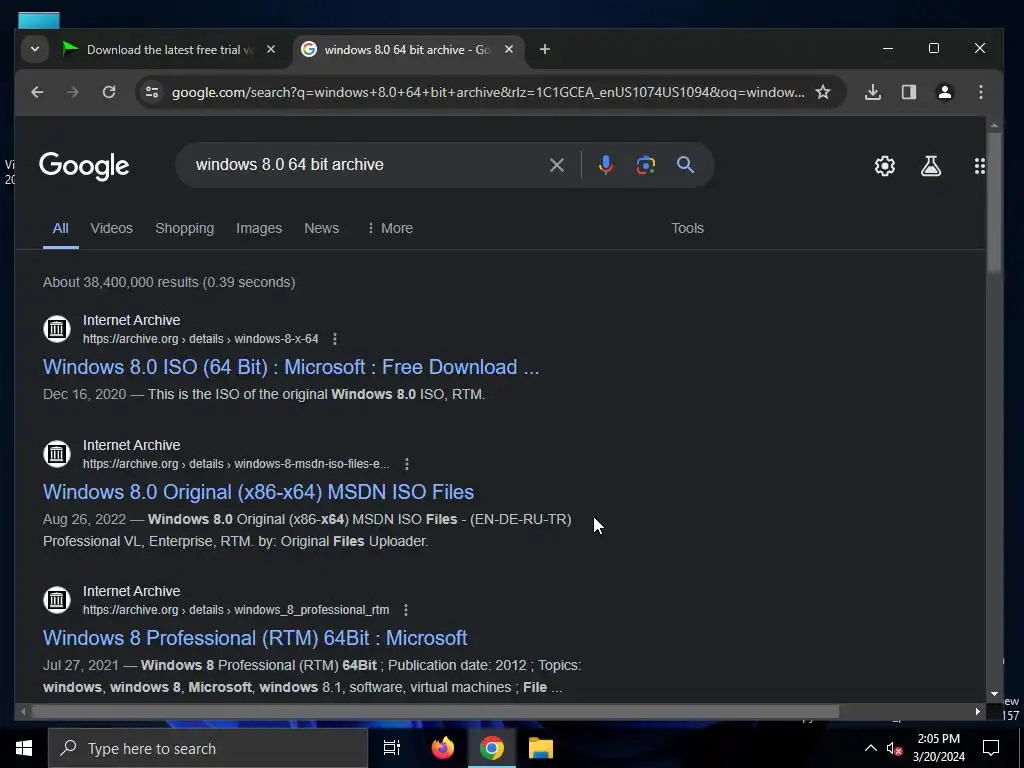The height and width of the screenshot is (768, 1024).
Task: Open File Explorer from the taskbar
Action: 541,748
